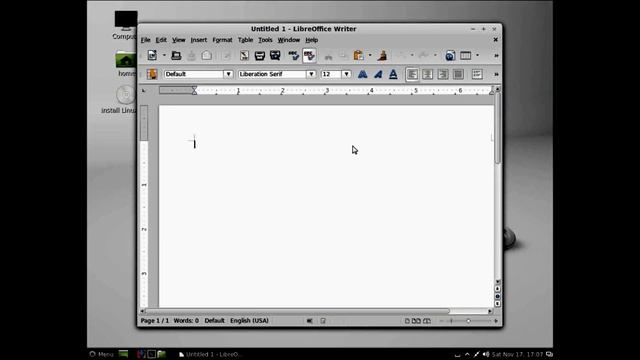Click the Undo icon
This screenshot has width=640, height=360.
pyautogui.click(x=403, y=55)
